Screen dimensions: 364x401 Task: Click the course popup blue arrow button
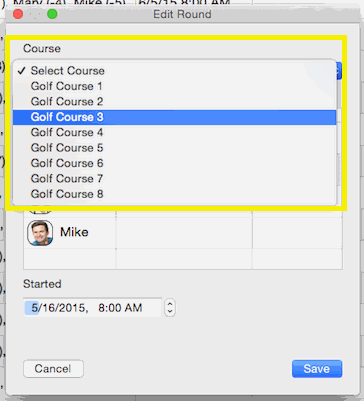point(339,71)
